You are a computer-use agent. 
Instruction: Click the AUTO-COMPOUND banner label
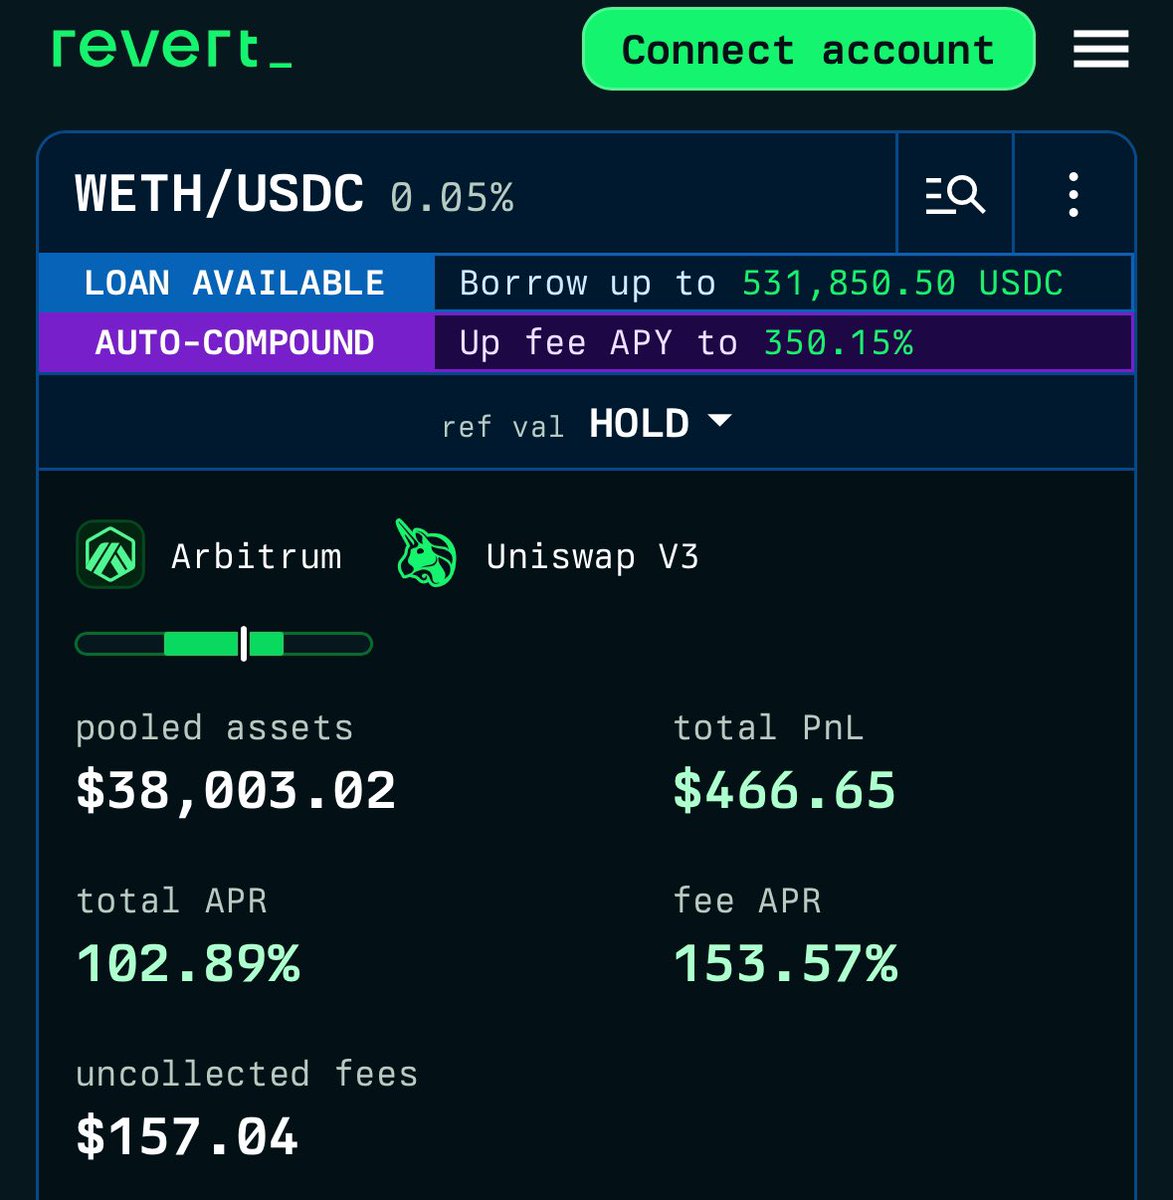[236, 343]
